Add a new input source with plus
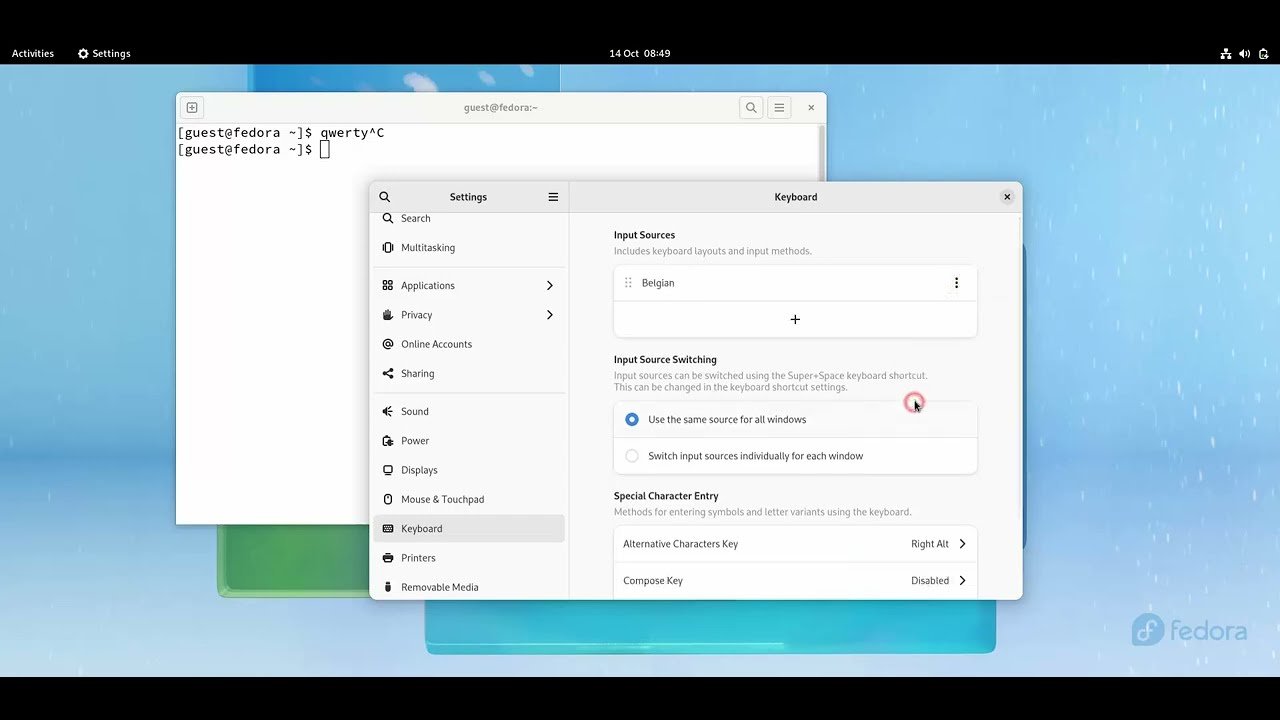 tap(795, 319)
